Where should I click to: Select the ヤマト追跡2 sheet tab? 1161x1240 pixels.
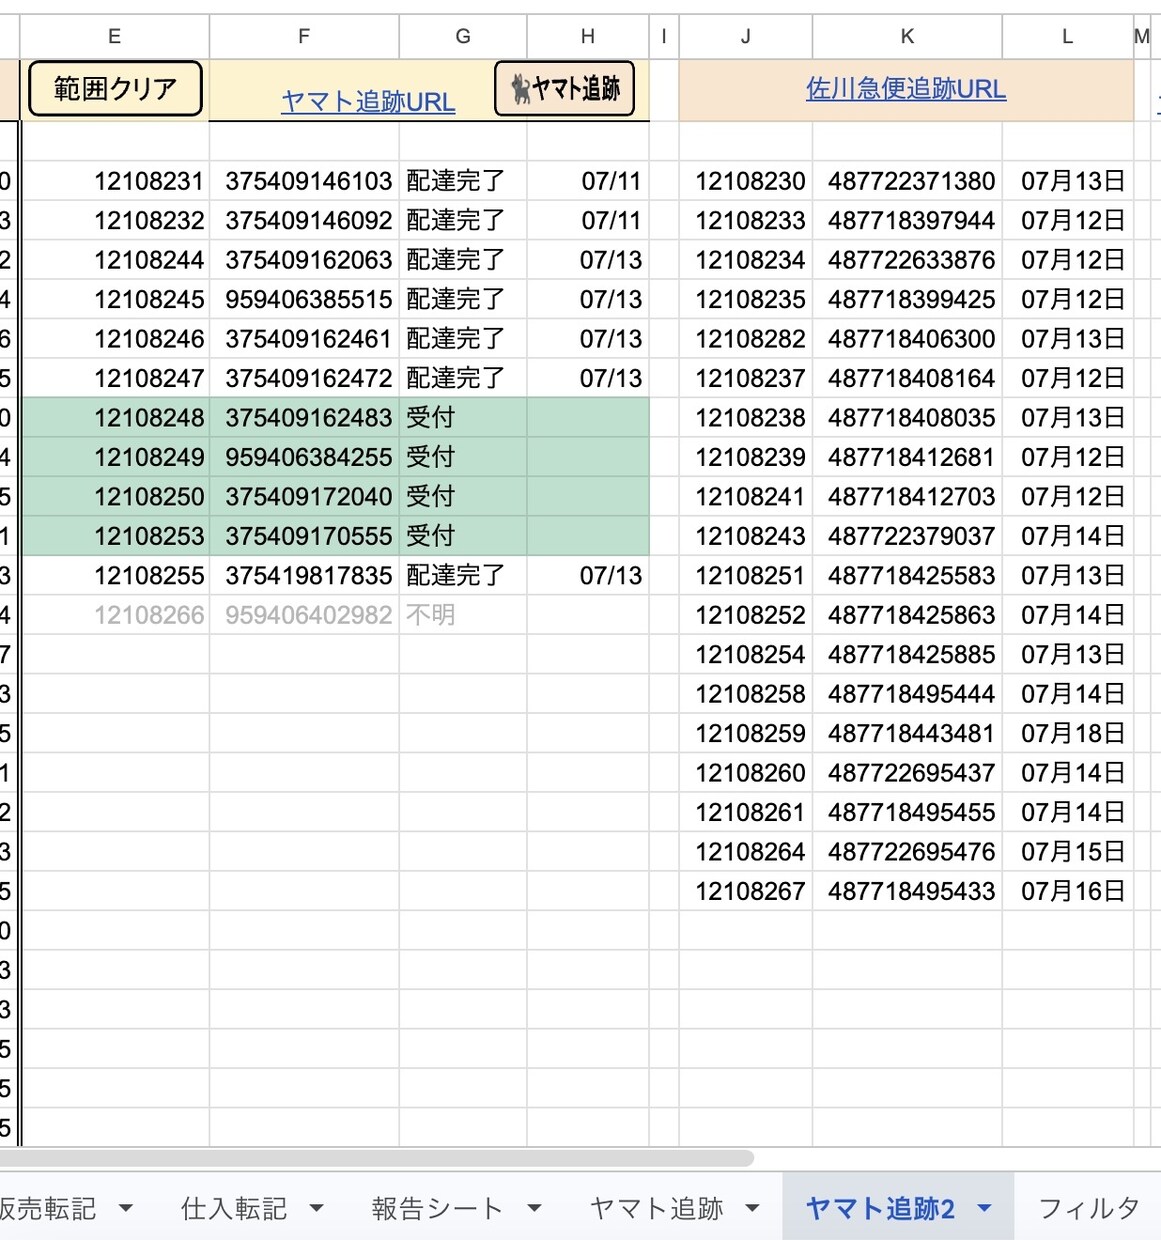pyautogui.click(x=880, y=1208)
